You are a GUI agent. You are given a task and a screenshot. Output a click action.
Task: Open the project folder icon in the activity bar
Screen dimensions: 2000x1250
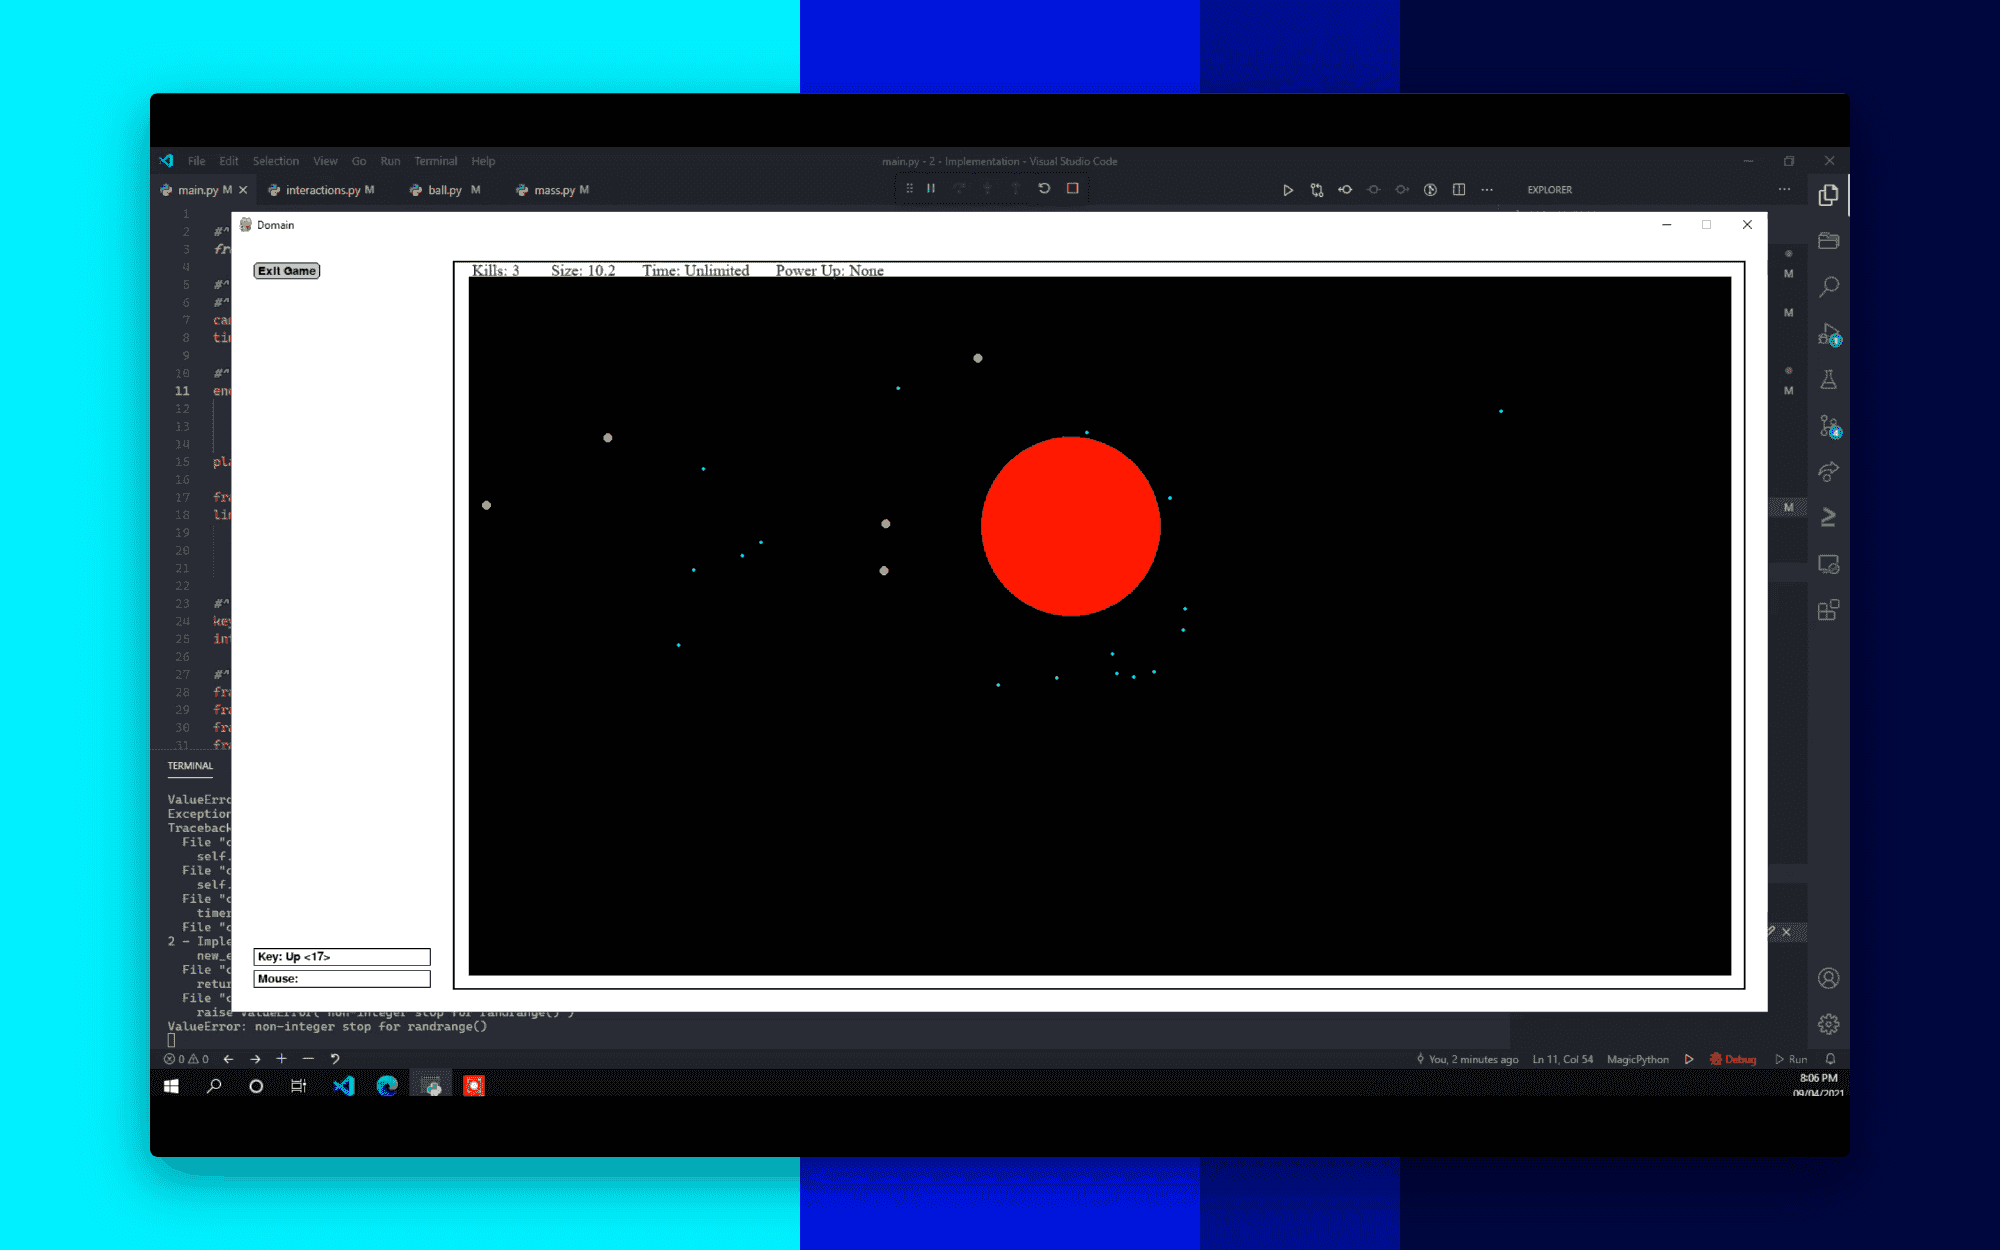[x=1828, y=241]
